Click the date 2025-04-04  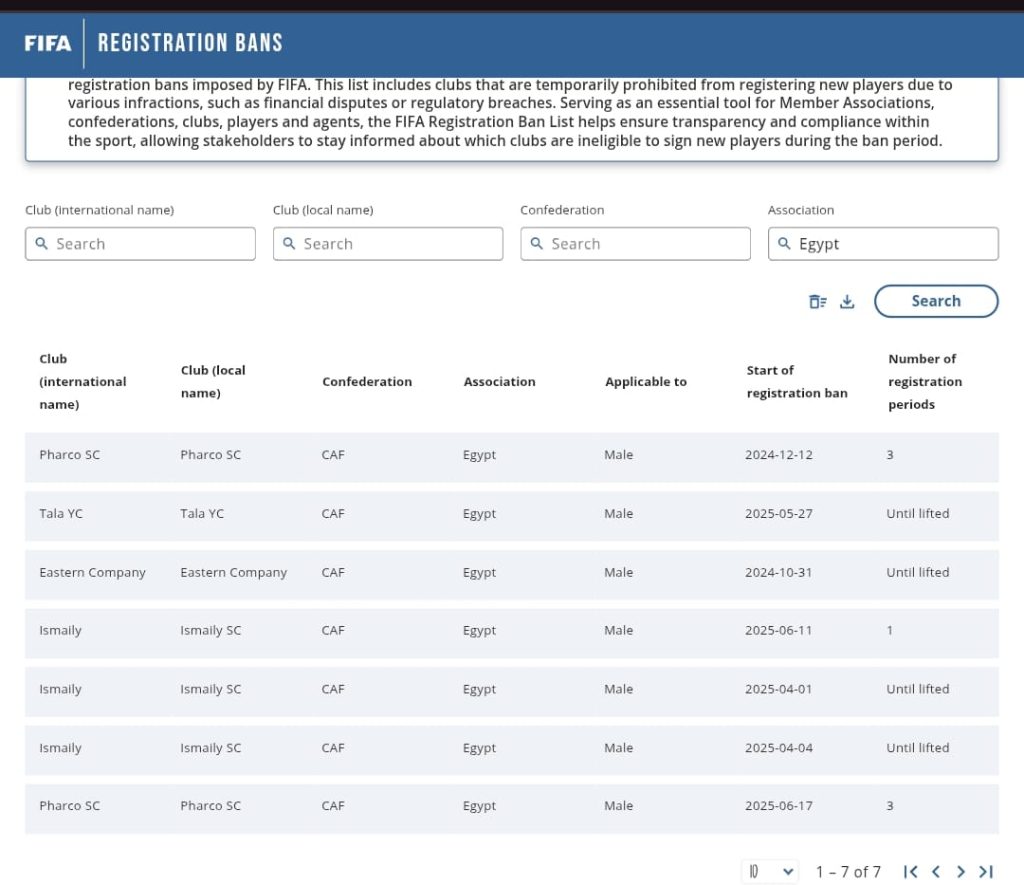[x=778, y=748]
